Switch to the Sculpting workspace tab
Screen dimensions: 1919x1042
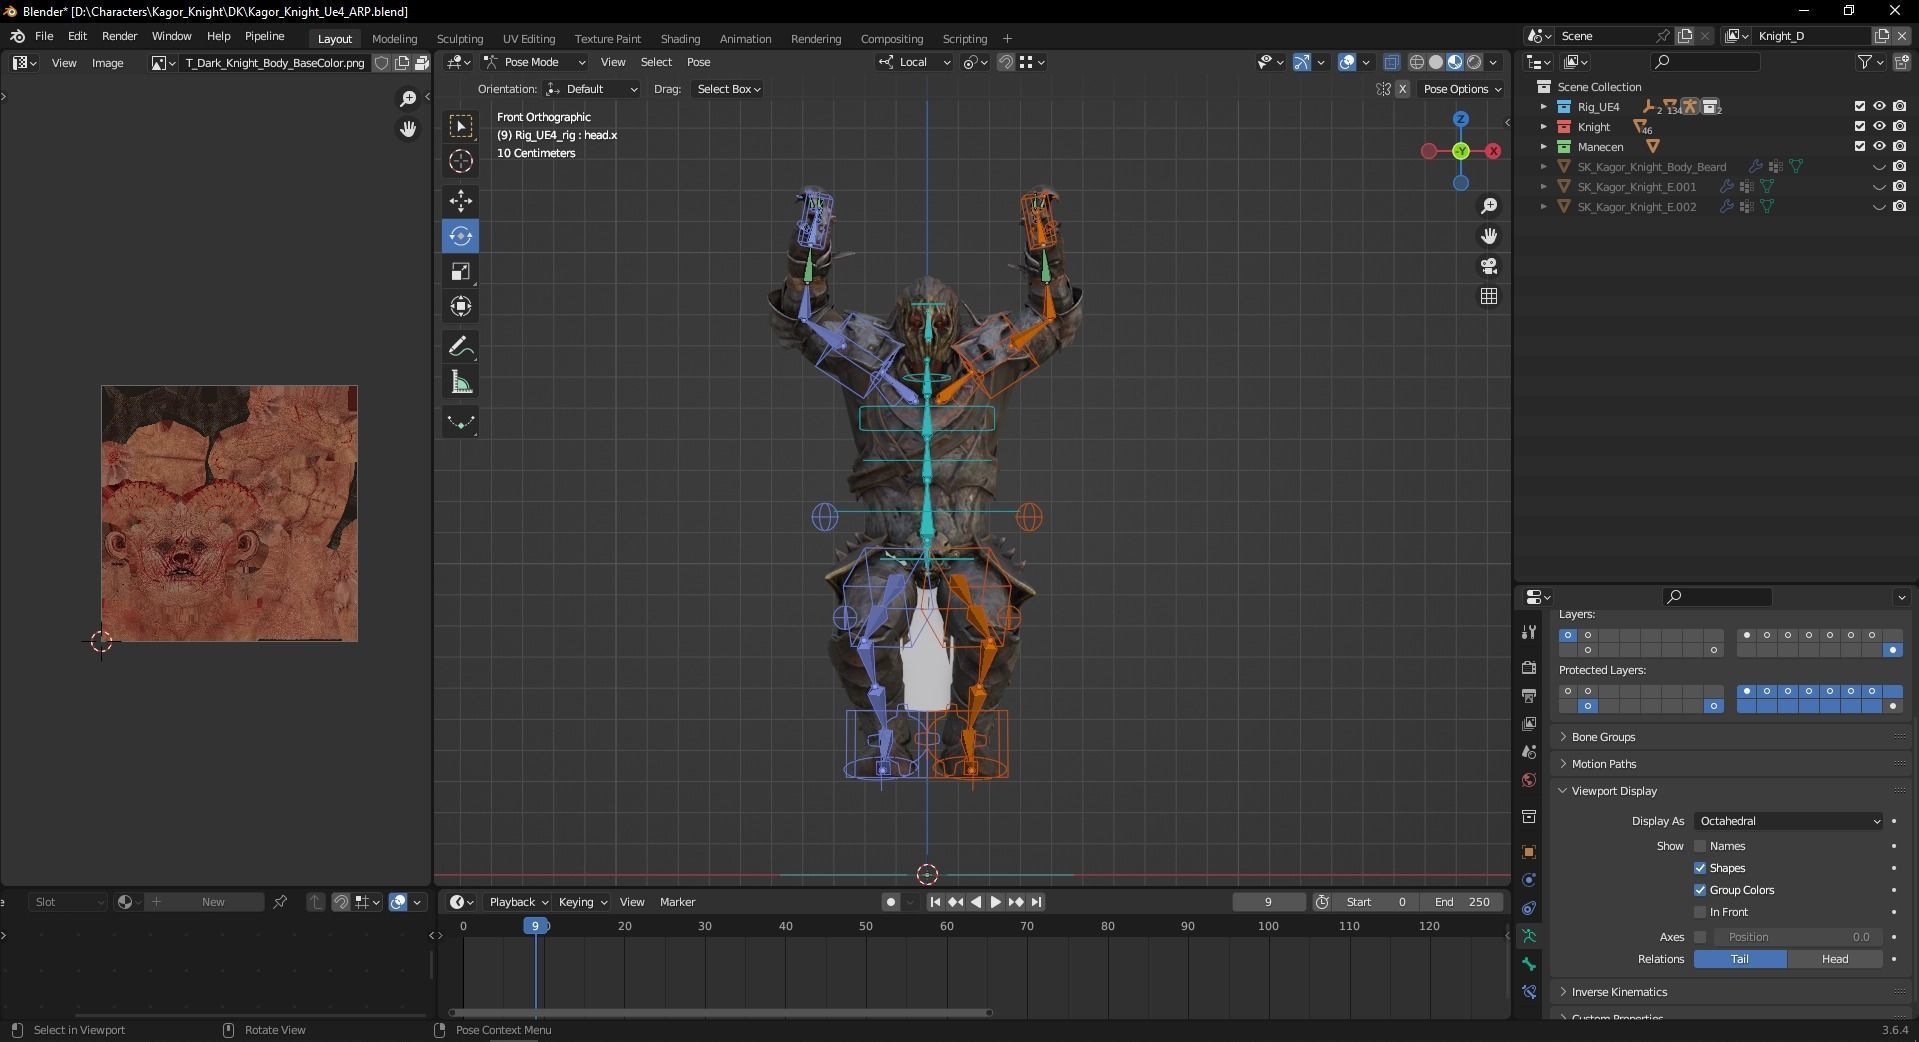tap(460, 39)
